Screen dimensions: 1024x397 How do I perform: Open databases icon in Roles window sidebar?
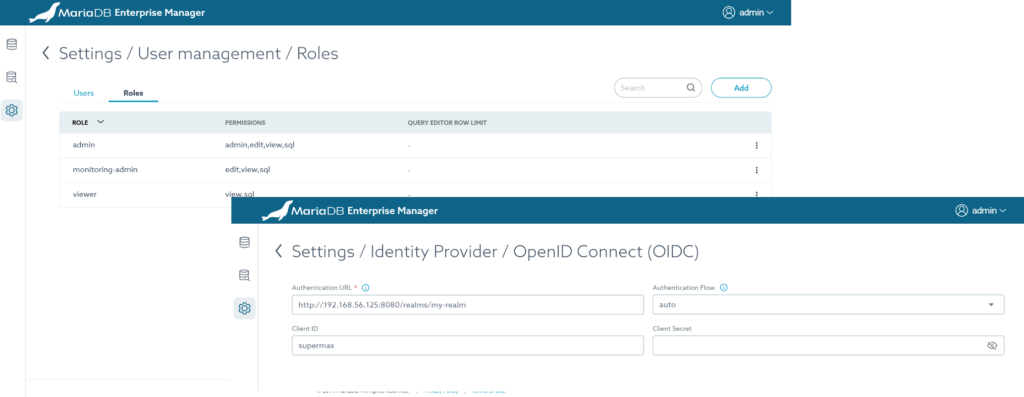coord(11,45)
